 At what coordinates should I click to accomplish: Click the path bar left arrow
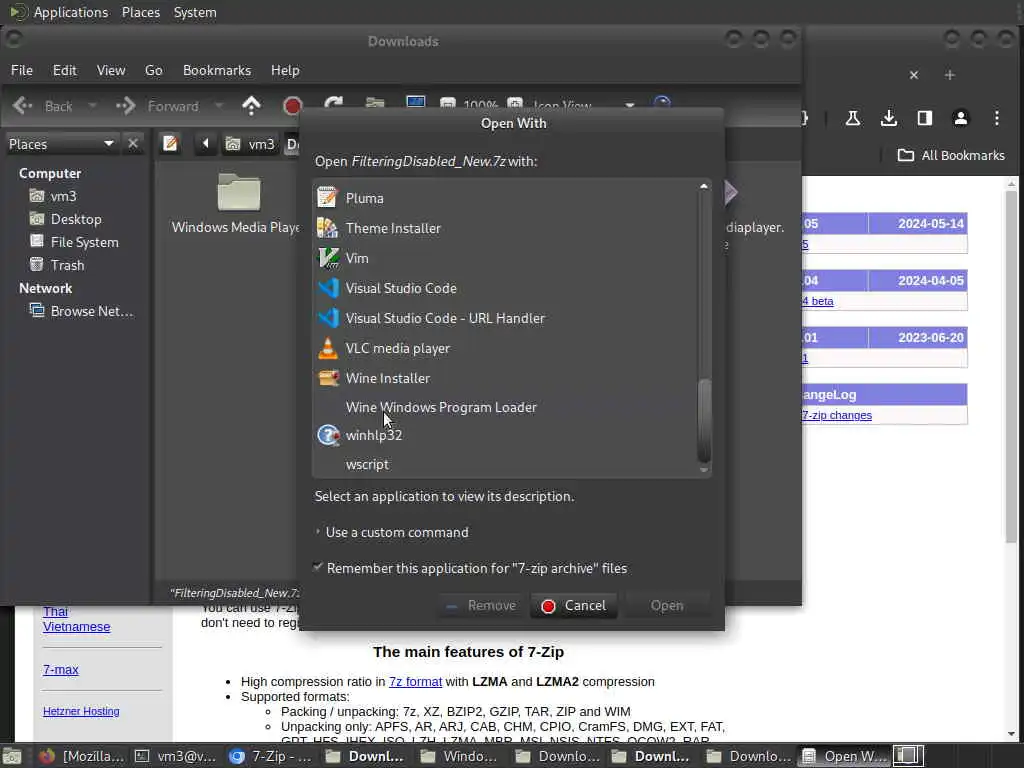[x=205, y=144]
